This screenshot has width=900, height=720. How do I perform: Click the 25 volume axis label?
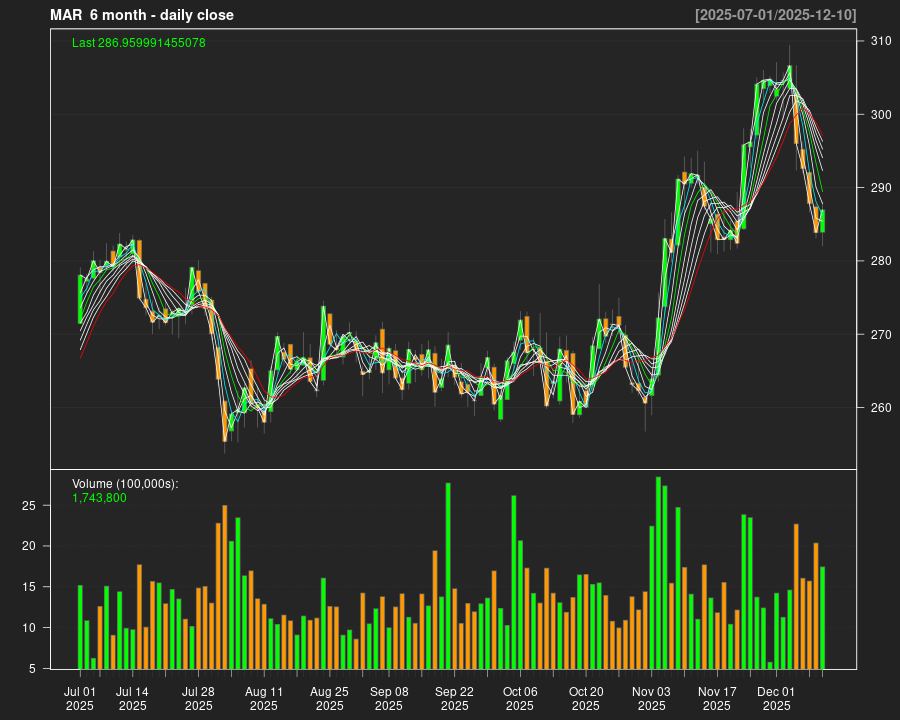click(x=30, y=506)
